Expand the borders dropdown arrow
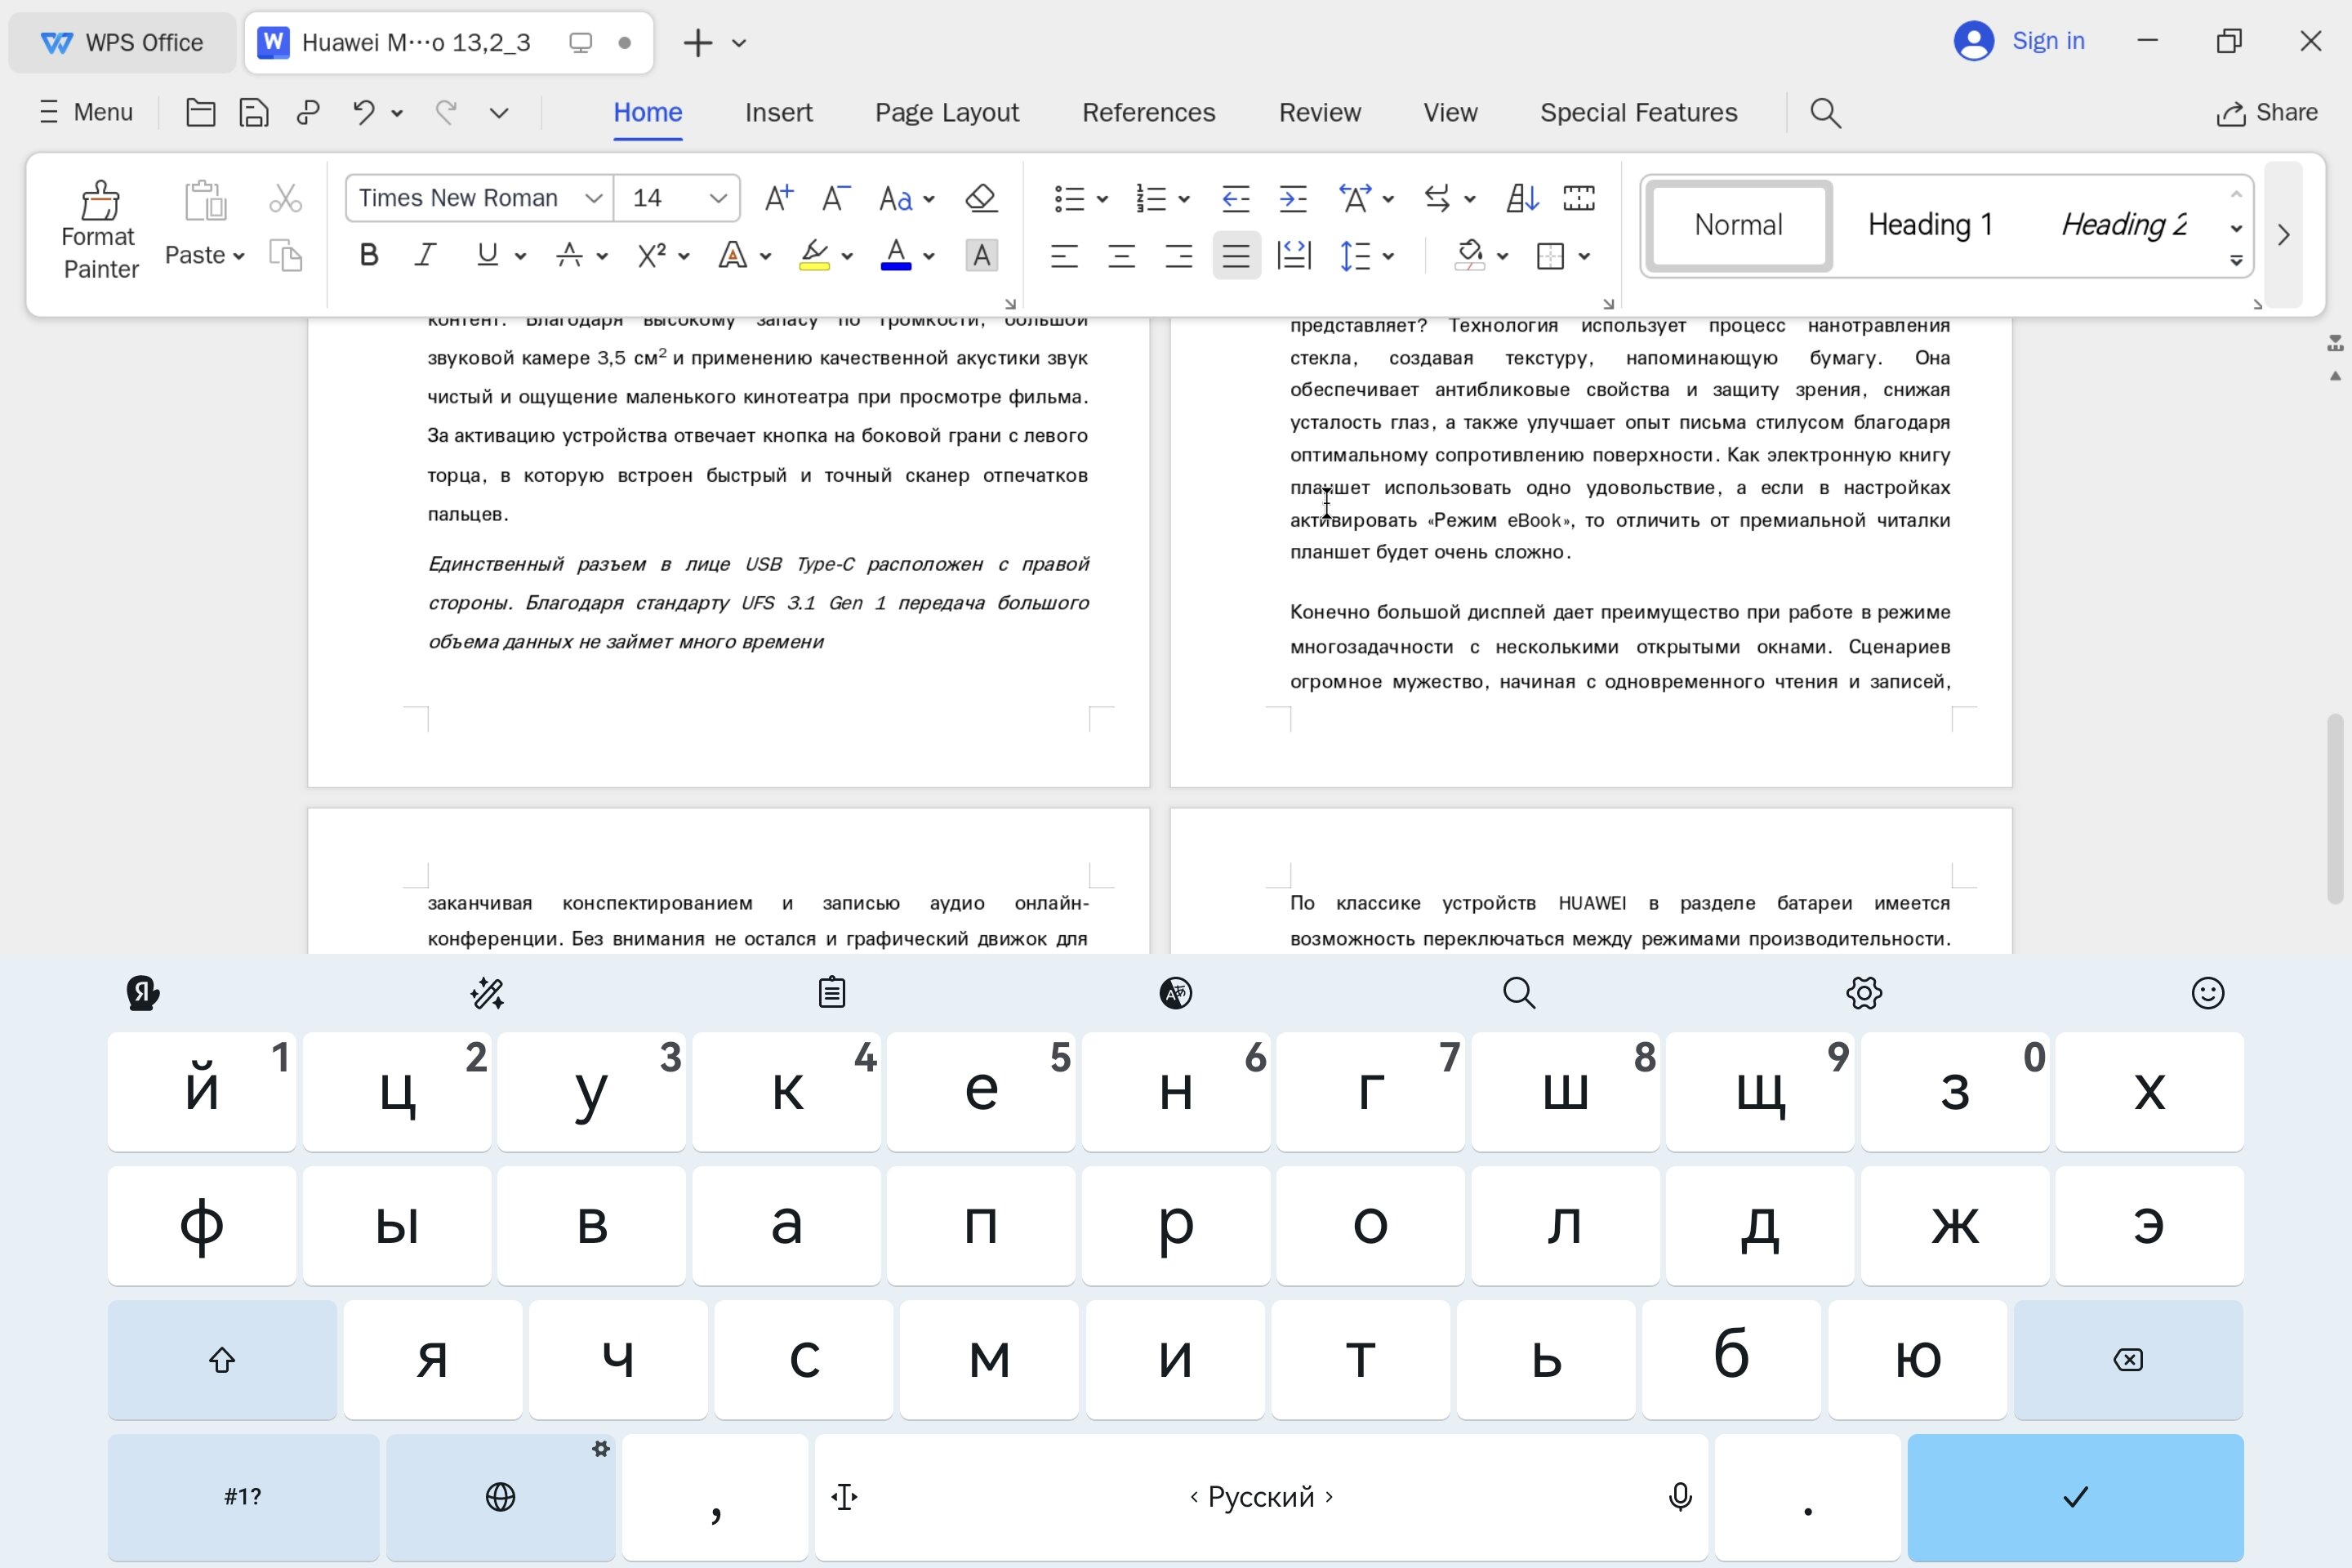This screenshot has width=2352, height=1568. point(1584,257)
